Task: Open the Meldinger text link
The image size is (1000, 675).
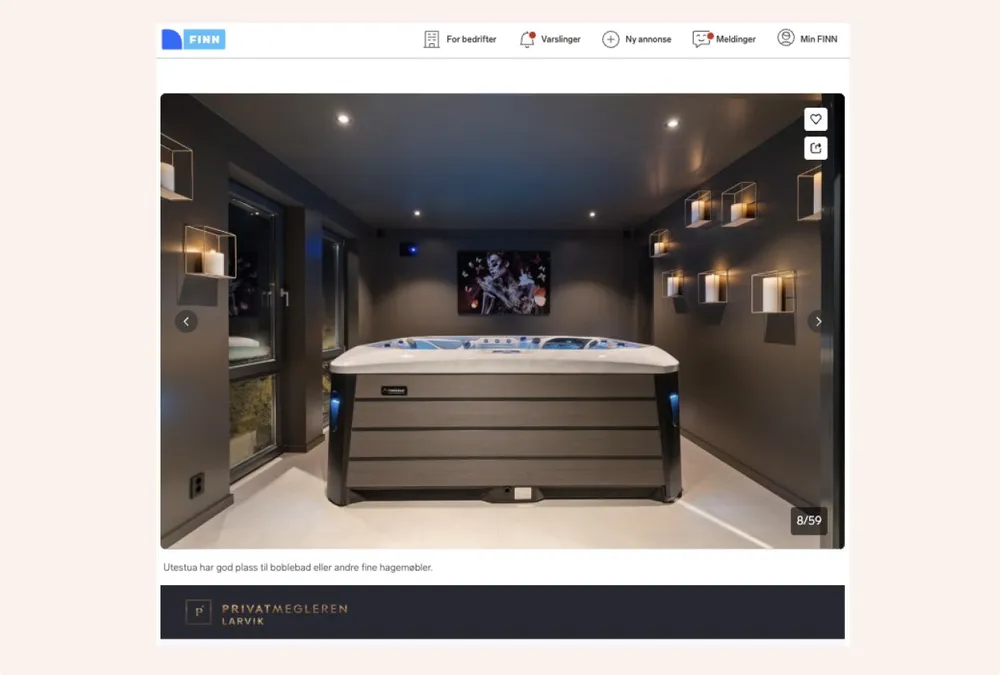Action: [736, 39]
